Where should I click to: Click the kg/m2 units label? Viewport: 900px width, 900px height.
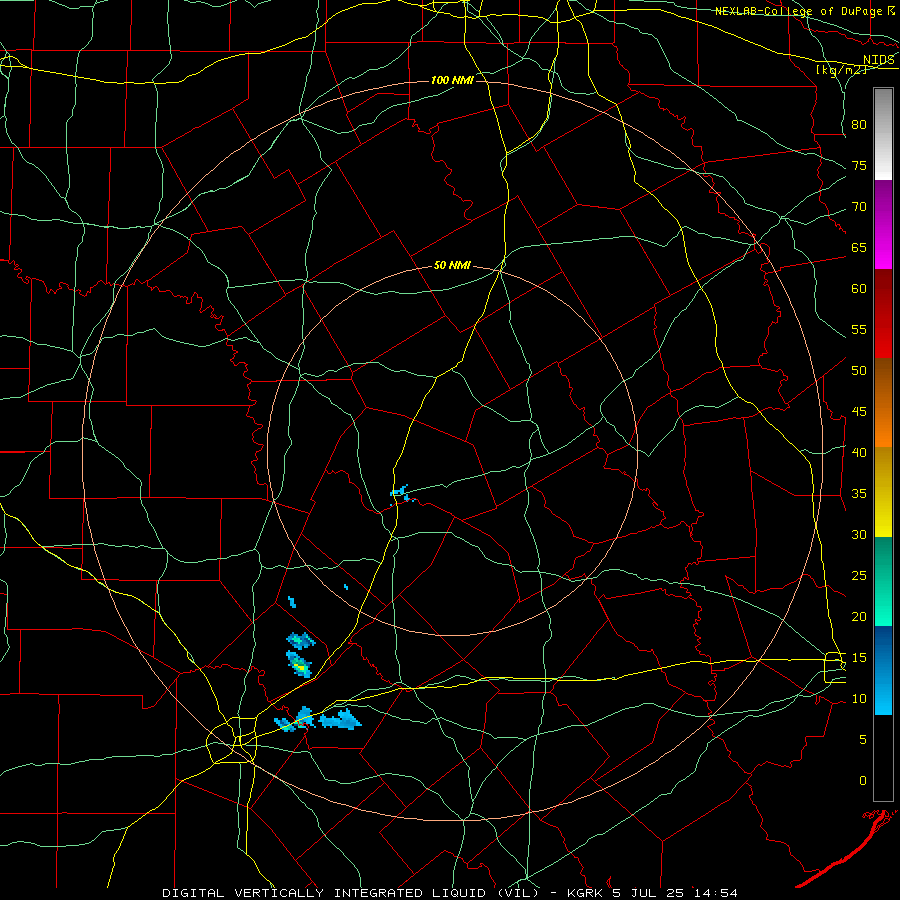pyautogui.click(x=841, y=70)
